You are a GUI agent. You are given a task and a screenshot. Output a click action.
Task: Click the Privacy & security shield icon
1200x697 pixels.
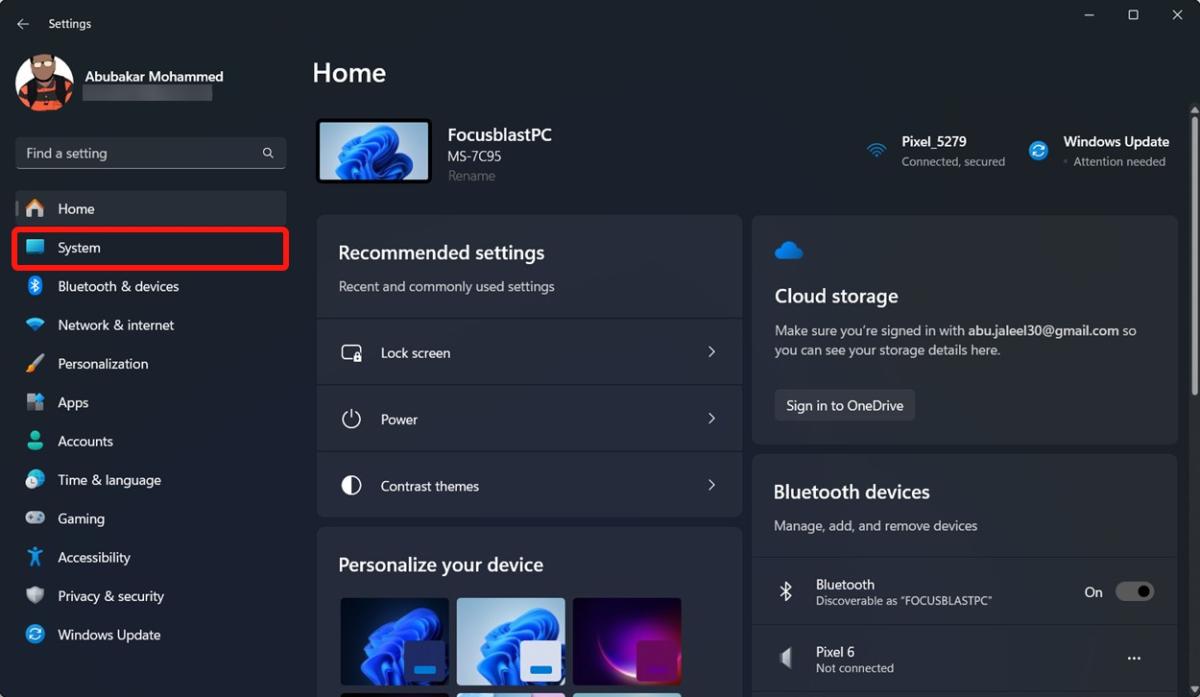[36, 596]
